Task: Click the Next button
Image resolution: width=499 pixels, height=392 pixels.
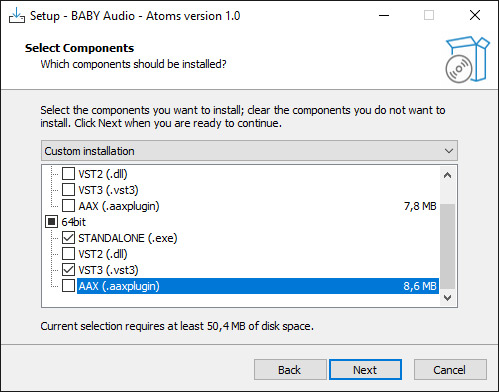Action: (365, 370)
